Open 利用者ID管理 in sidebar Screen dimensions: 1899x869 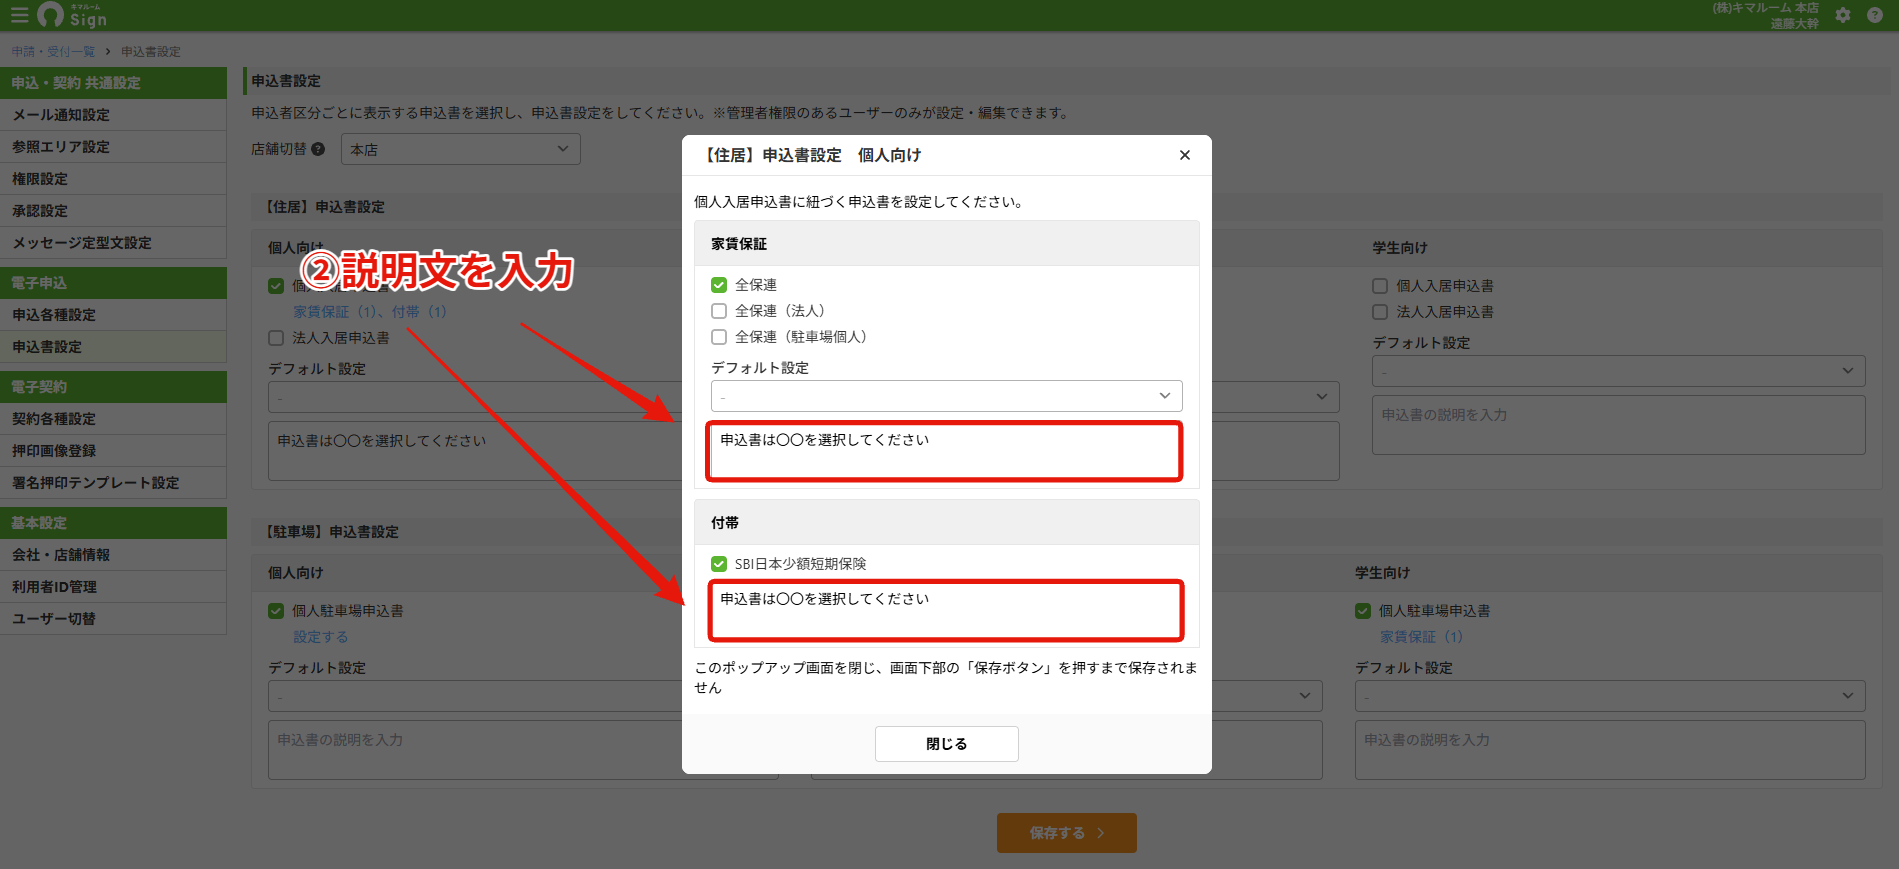[x=113, y=587]
